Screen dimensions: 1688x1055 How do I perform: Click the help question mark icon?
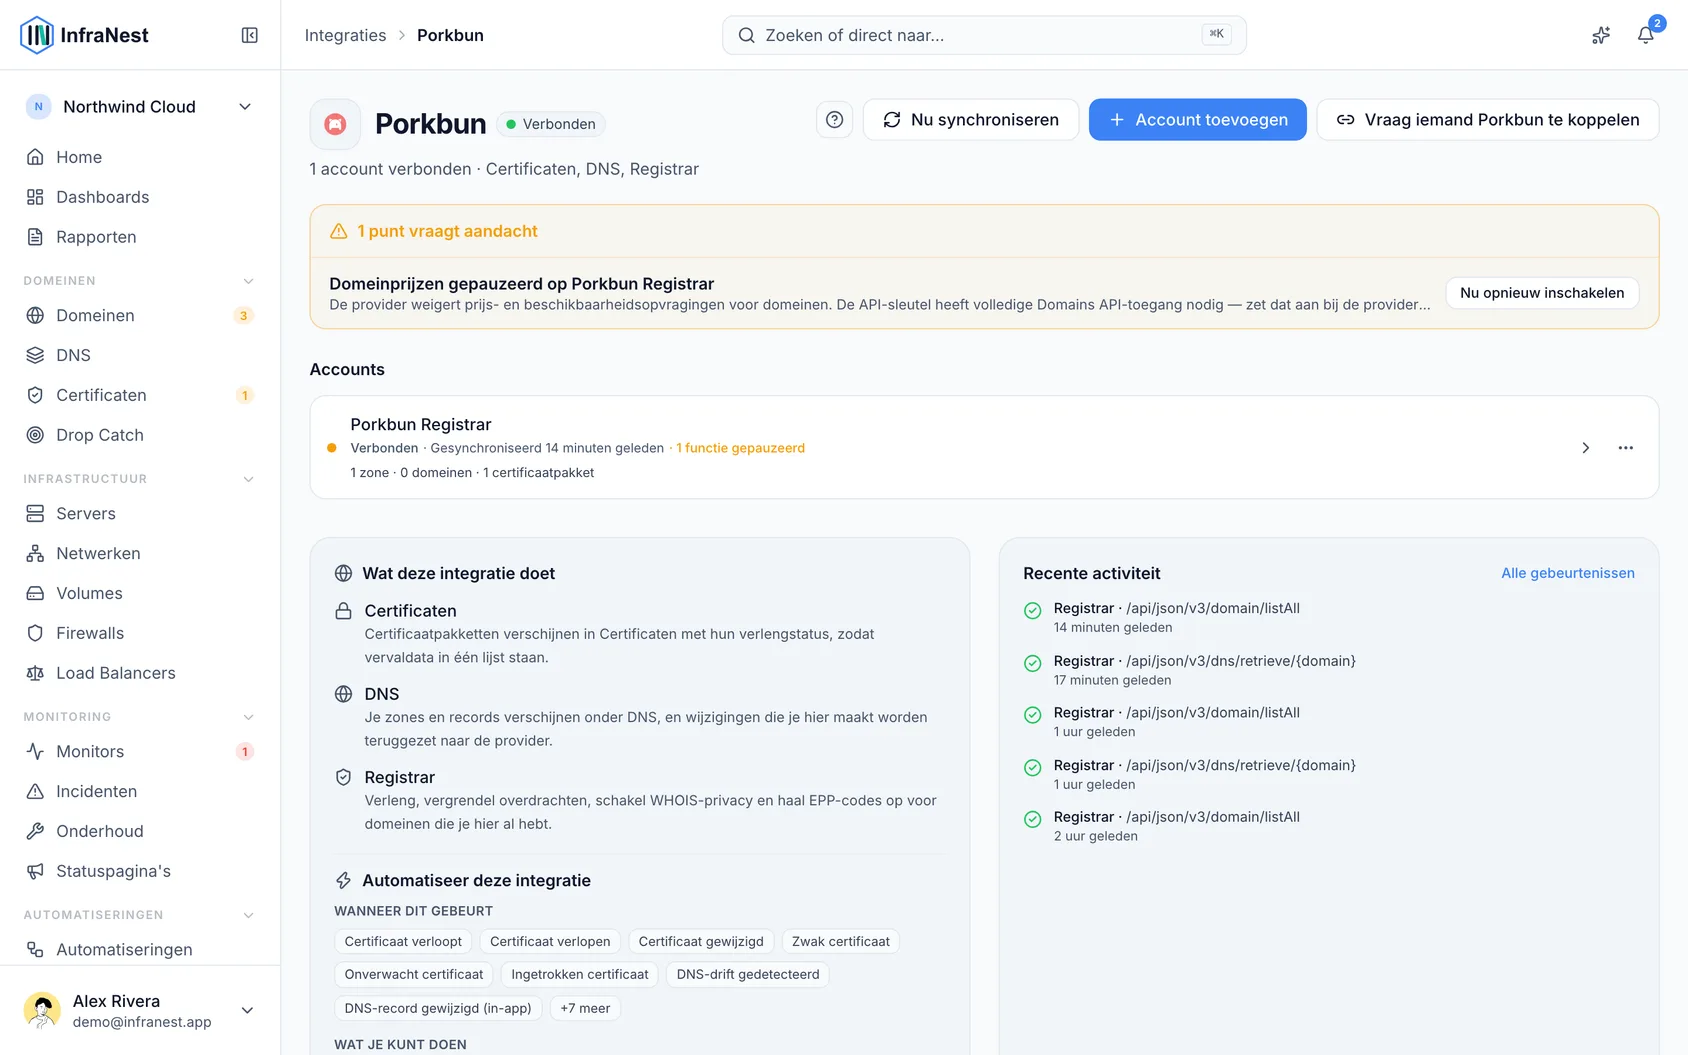834,120
